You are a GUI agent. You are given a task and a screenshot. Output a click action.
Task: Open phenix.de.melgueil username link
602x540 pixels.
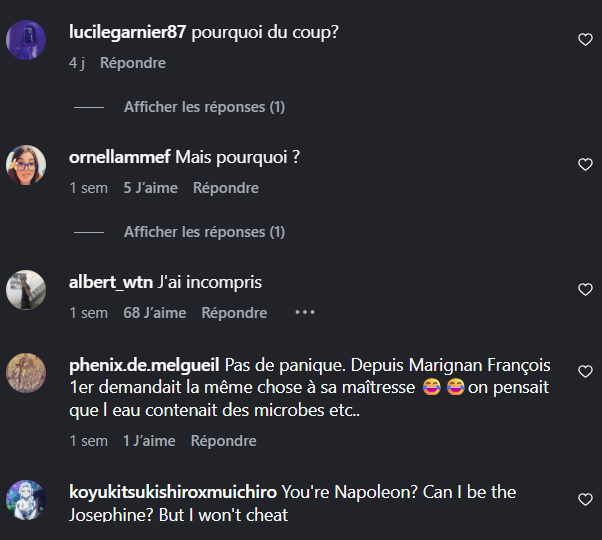click(144, 365)
